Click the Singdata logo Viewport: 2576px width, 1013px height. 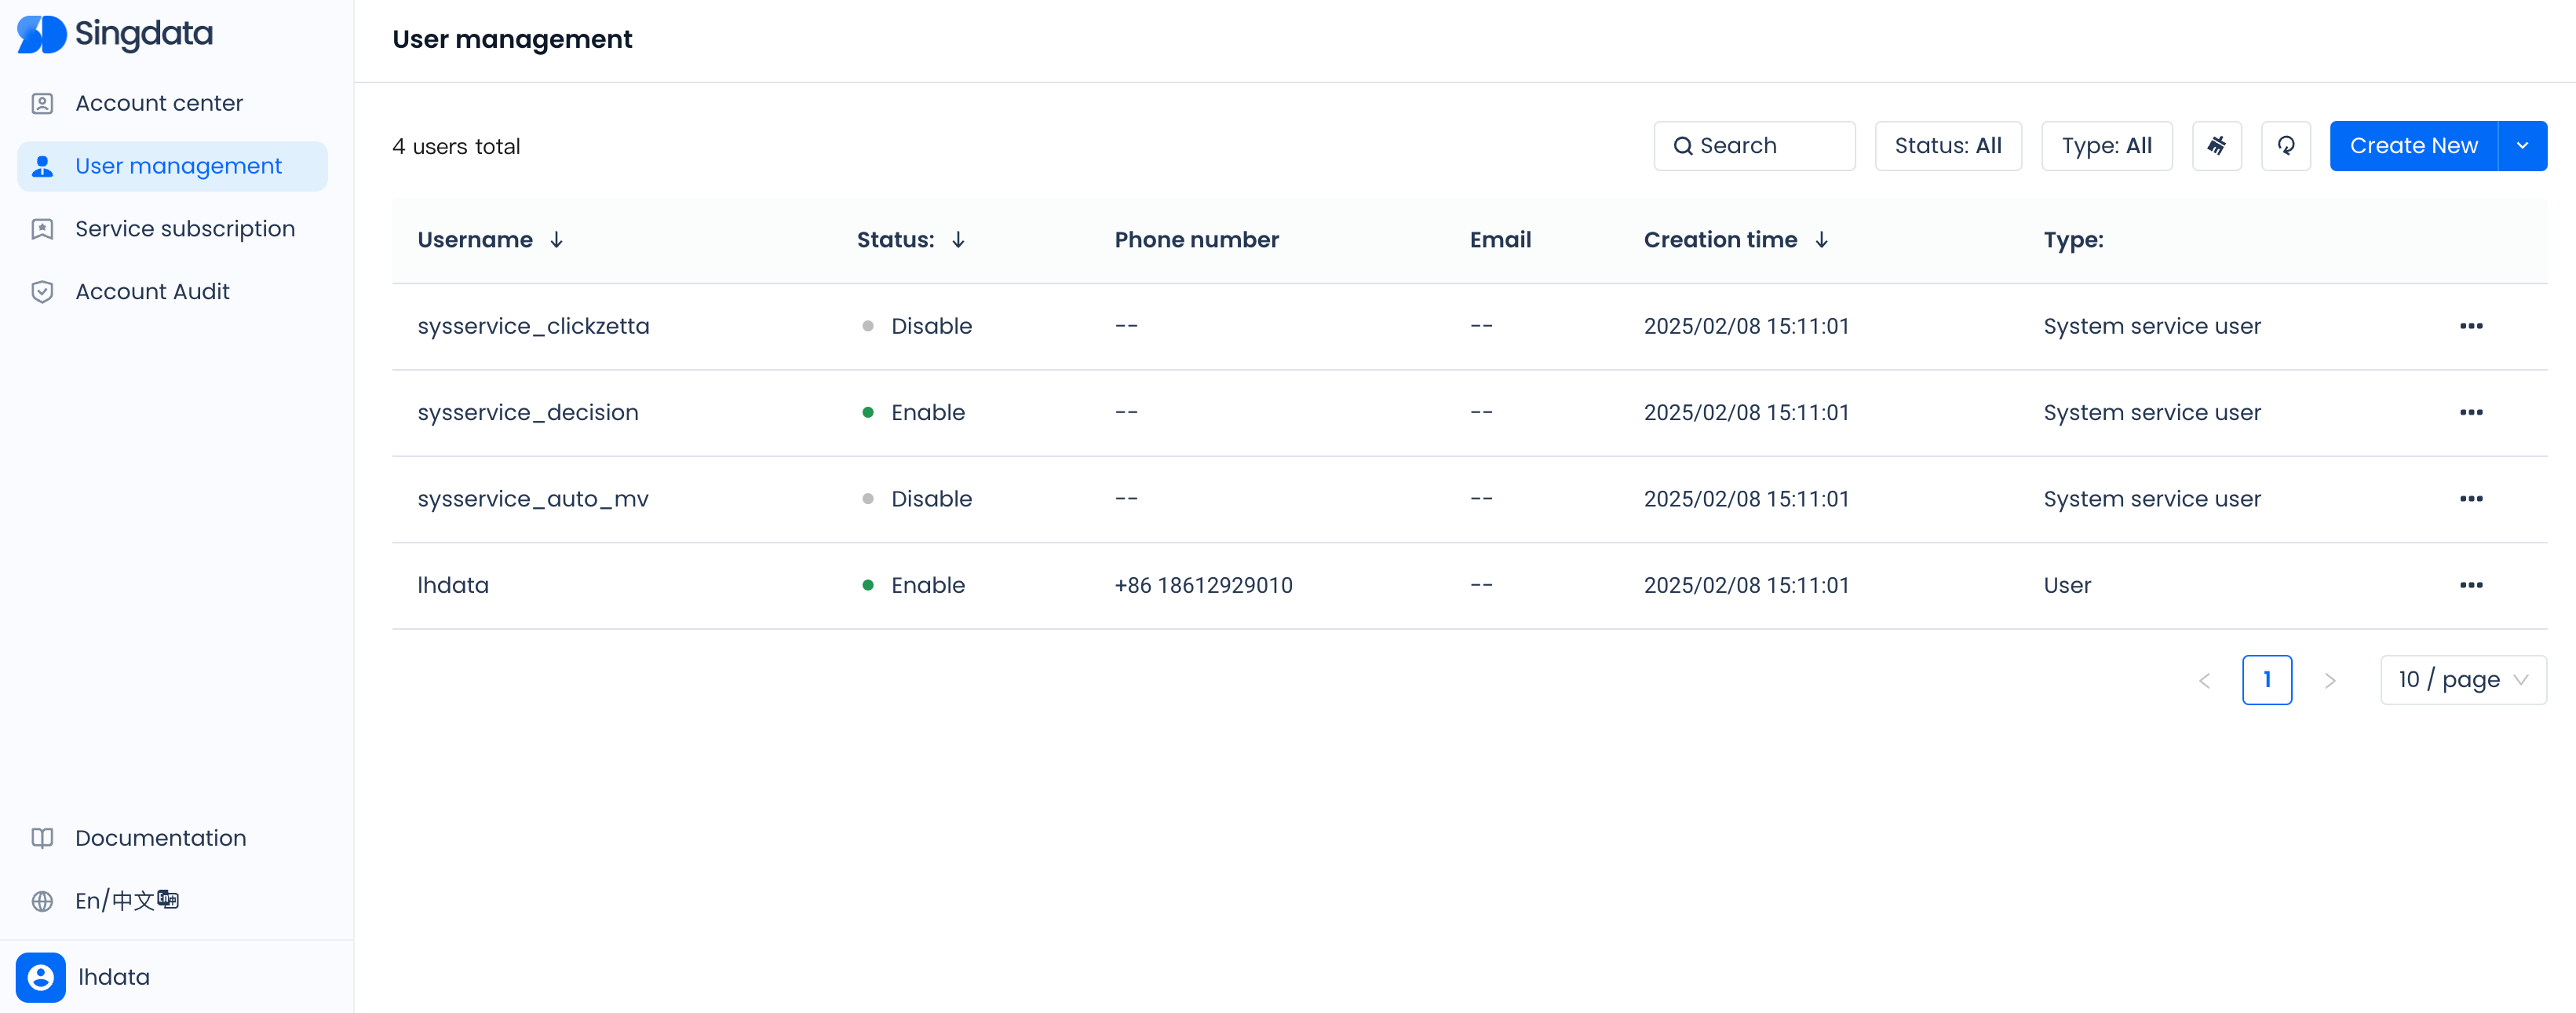115,34
